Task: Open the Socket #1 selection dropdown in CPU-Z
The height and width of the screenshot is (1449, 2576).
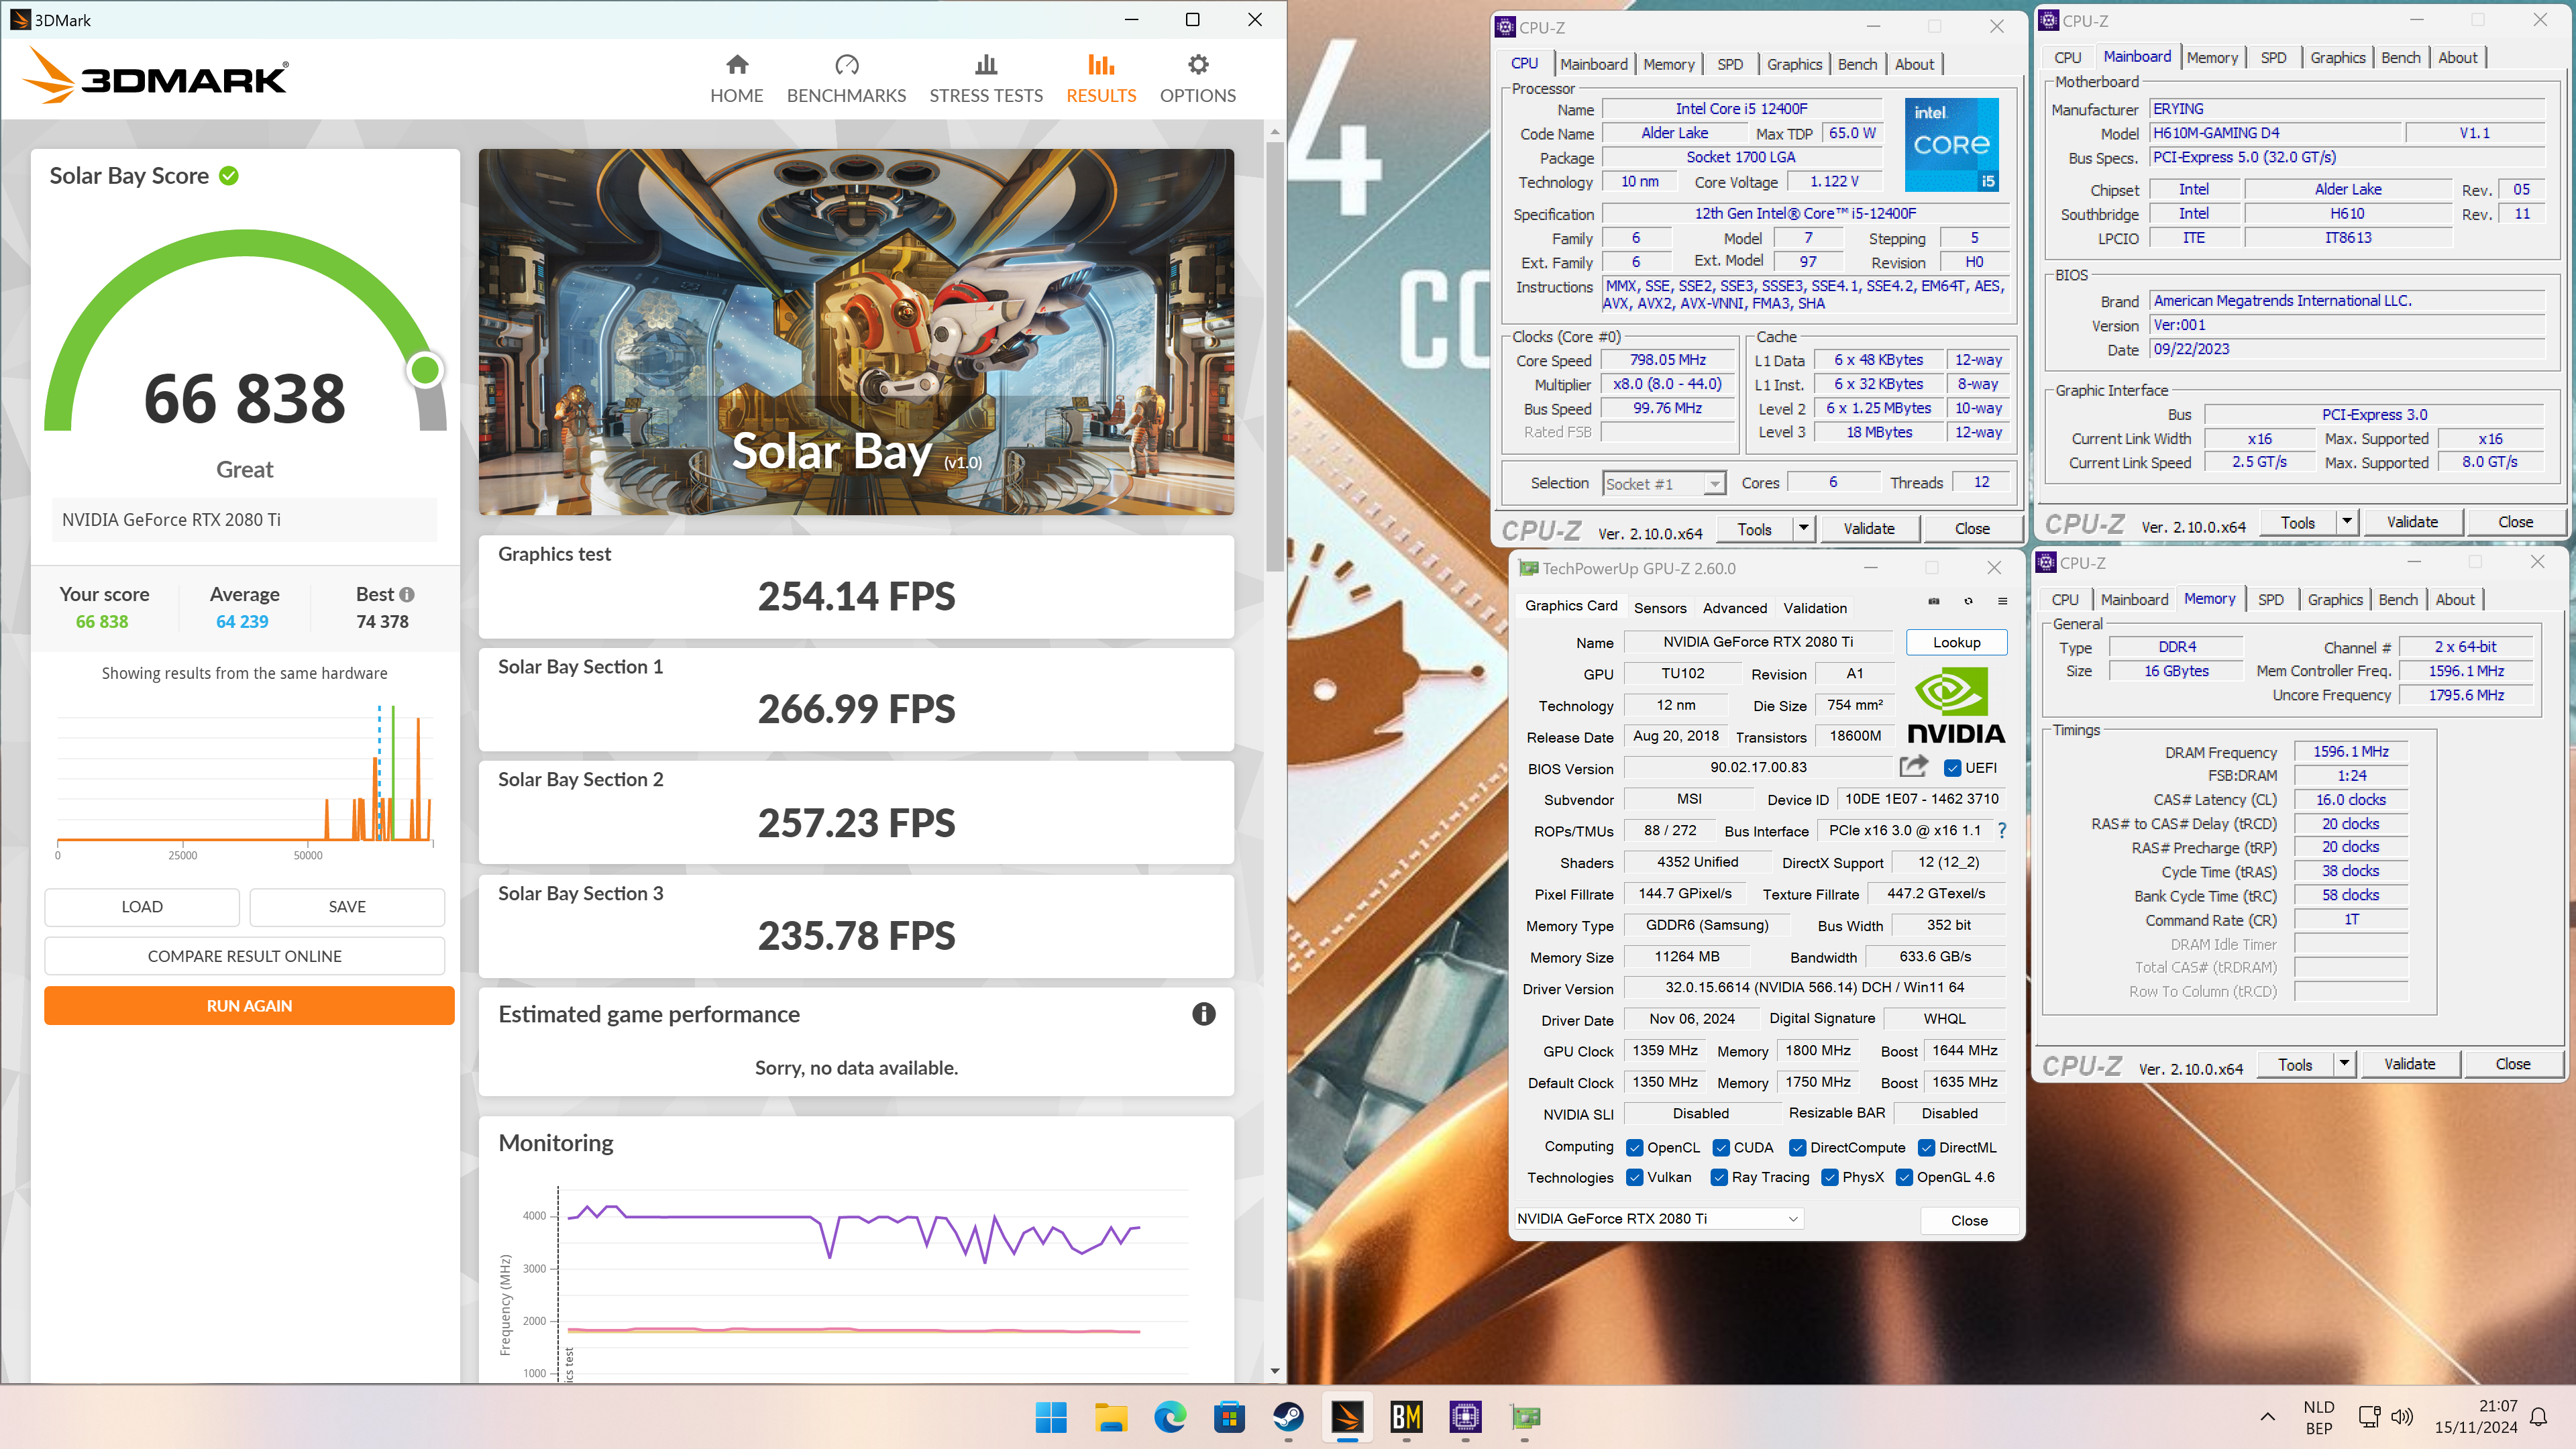Action: pos(1665,484)
